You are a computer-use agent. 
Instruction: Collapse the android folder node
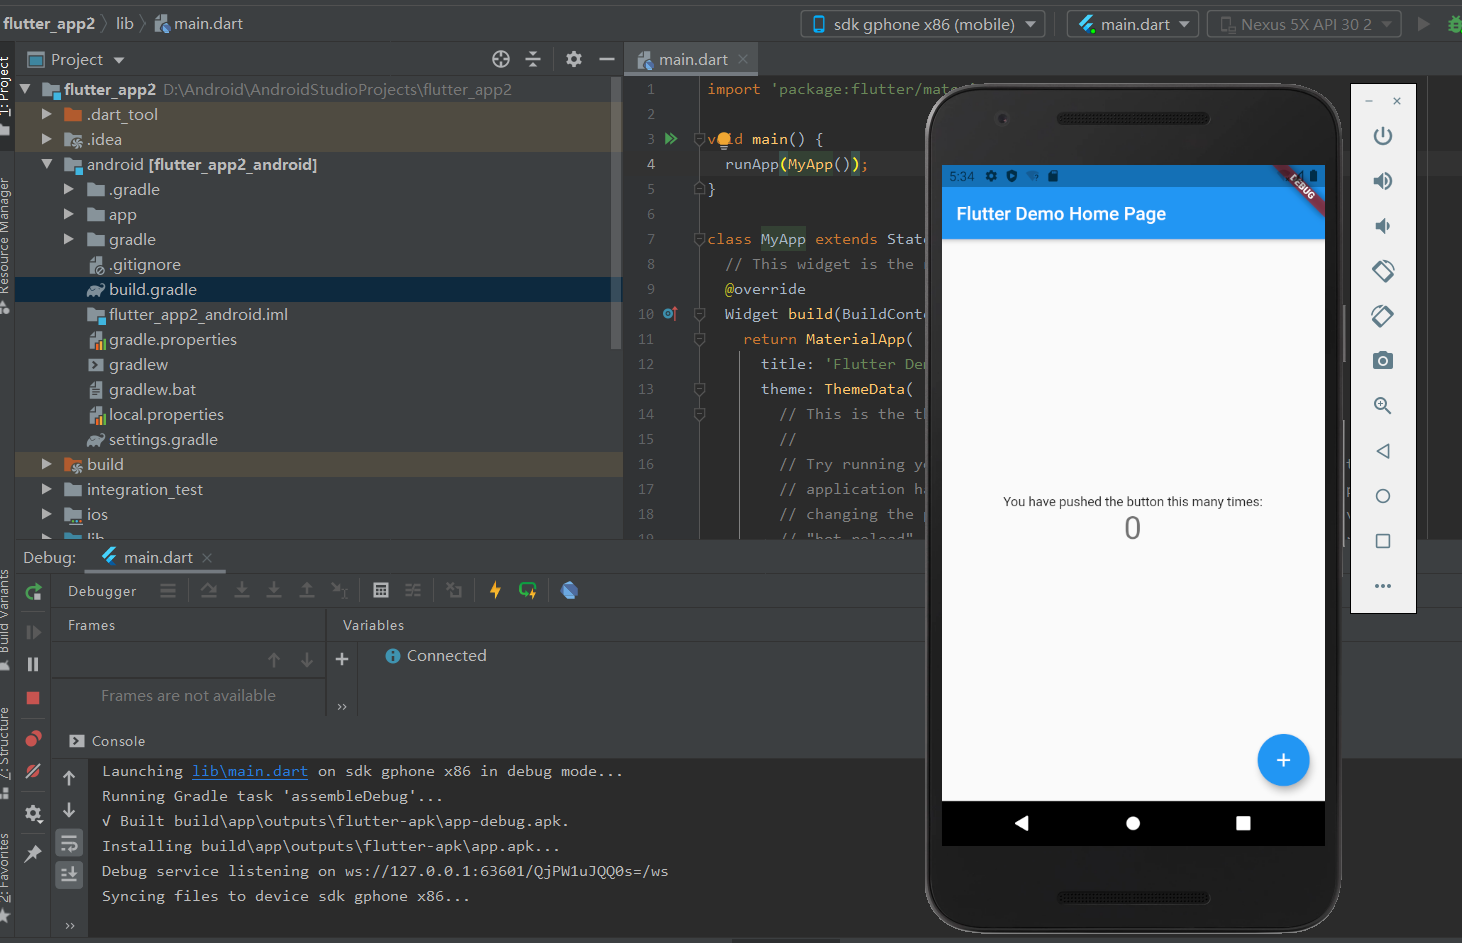(x=47, y=164)
